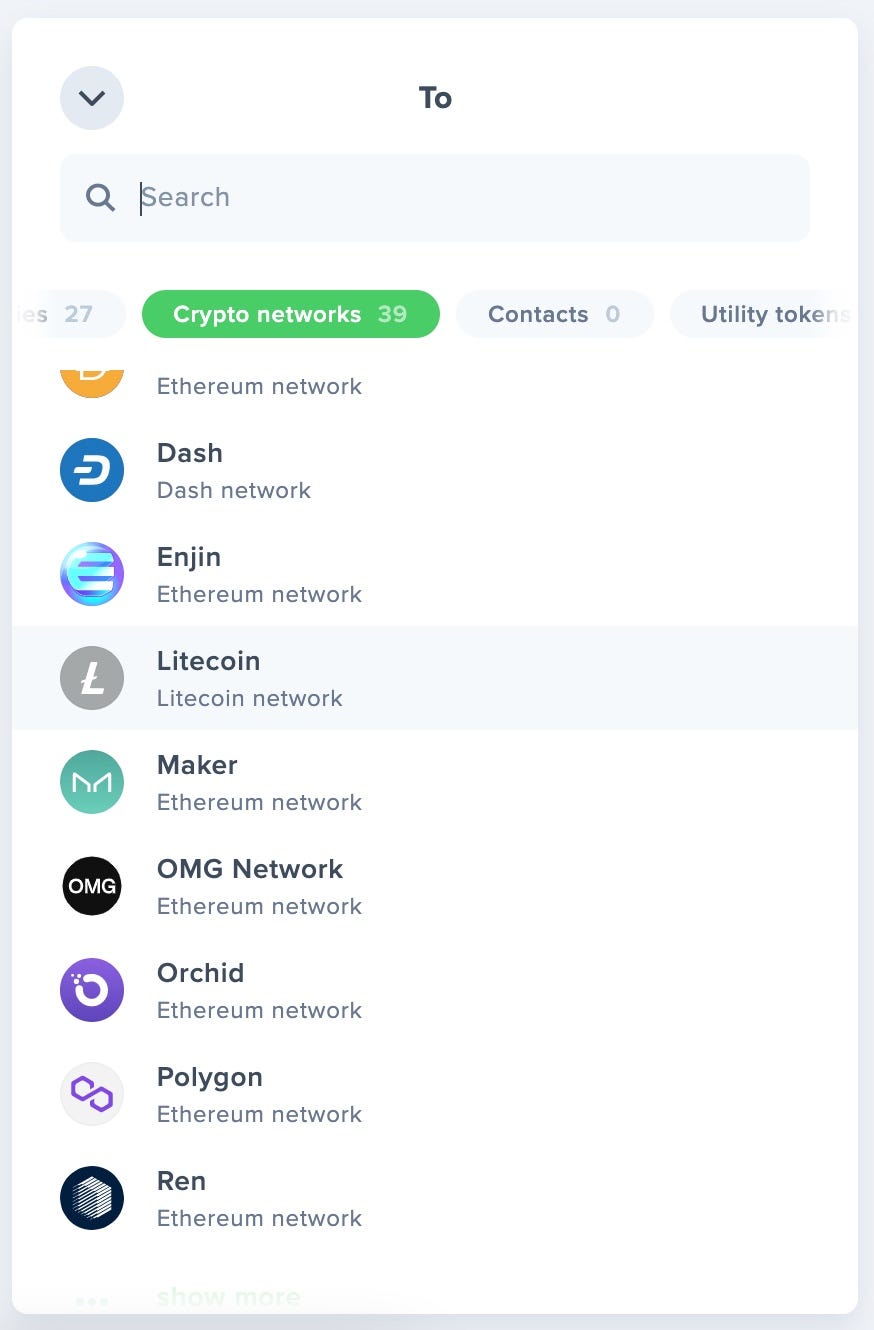Select the OMG Network logo
874x1330 pixels.
92,886
